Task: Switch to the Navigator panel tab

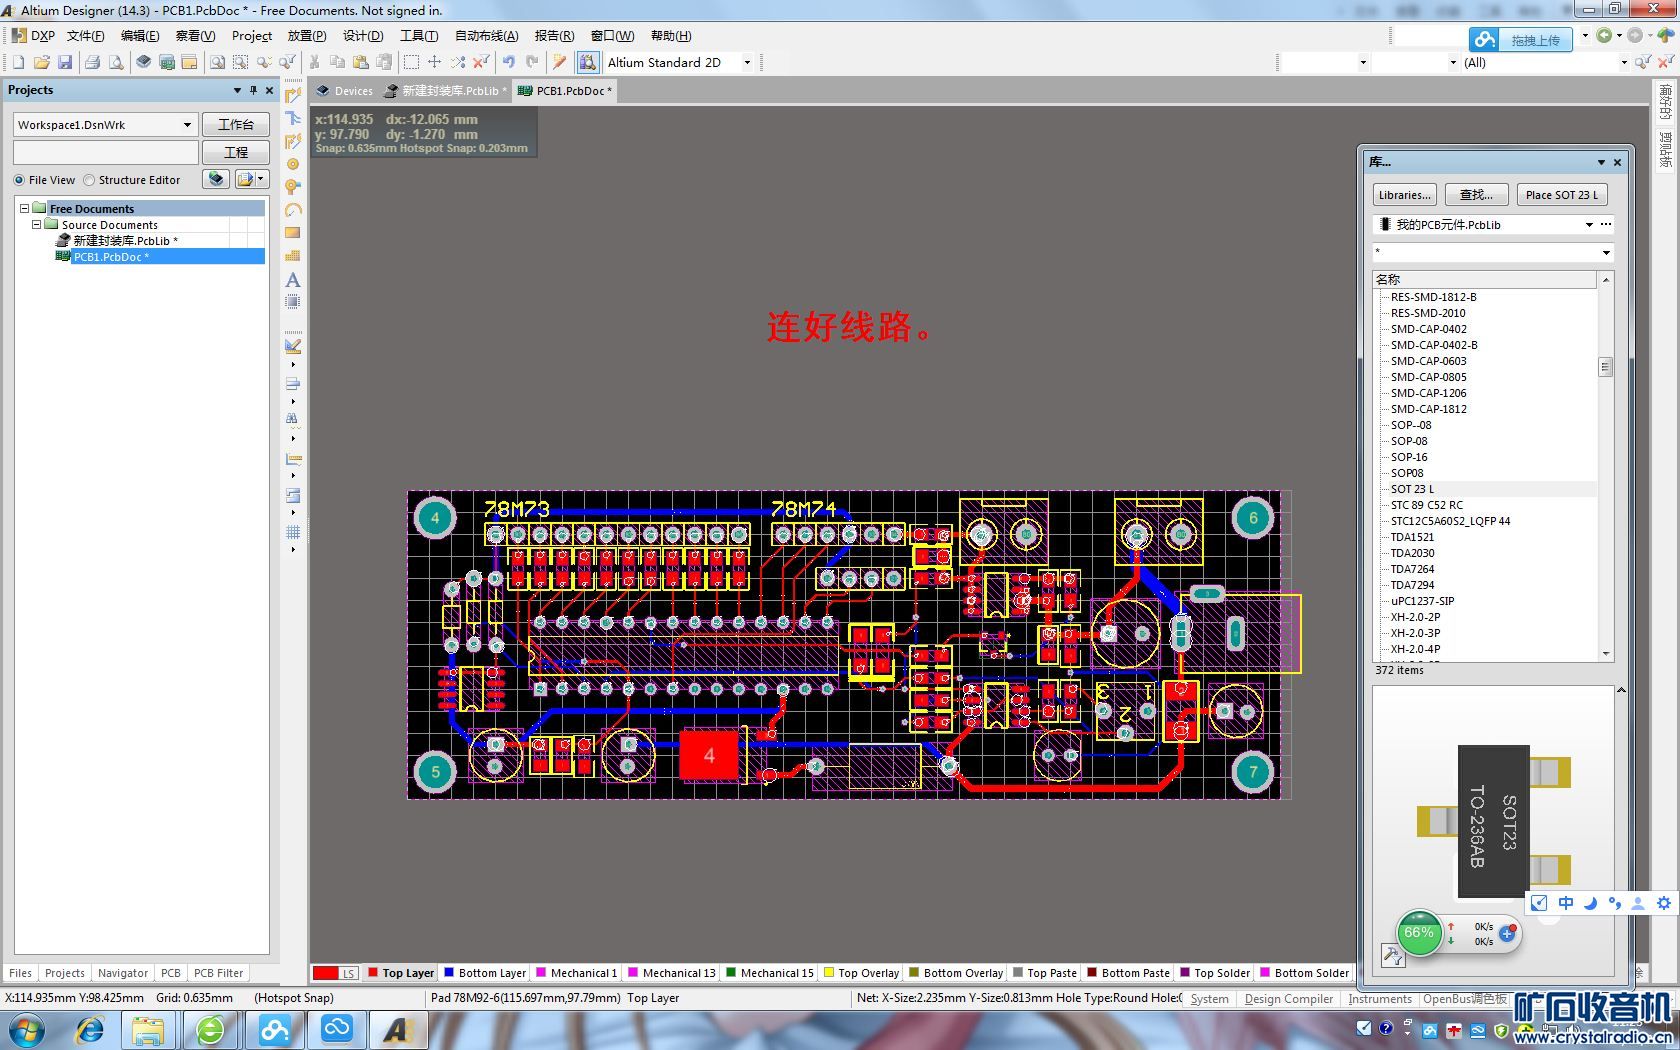Action: point(123,973)
